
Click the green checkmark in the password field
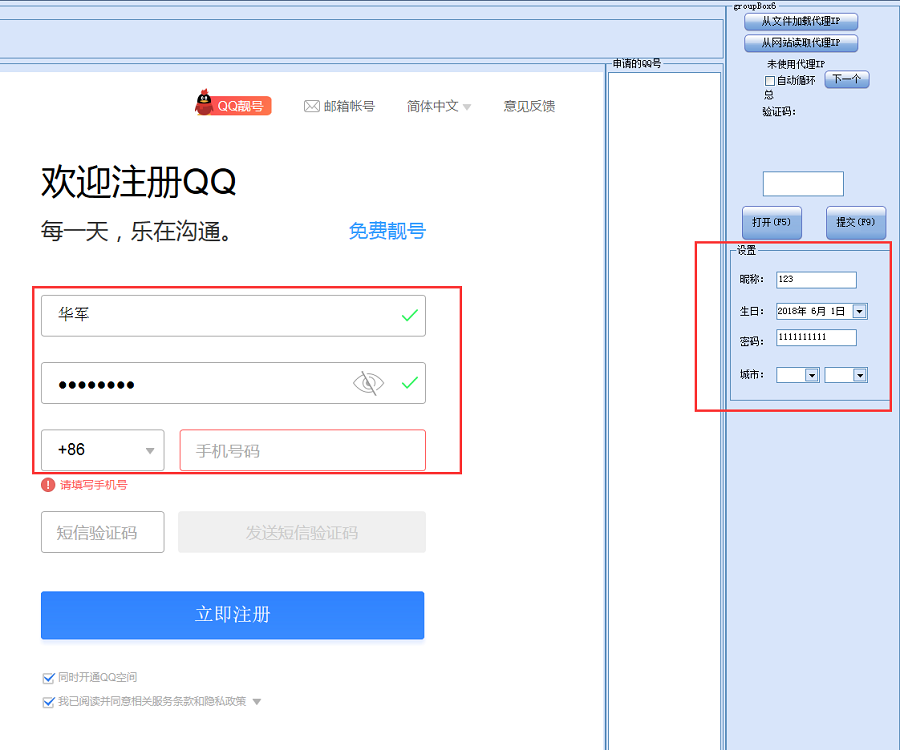coord(409,383)
